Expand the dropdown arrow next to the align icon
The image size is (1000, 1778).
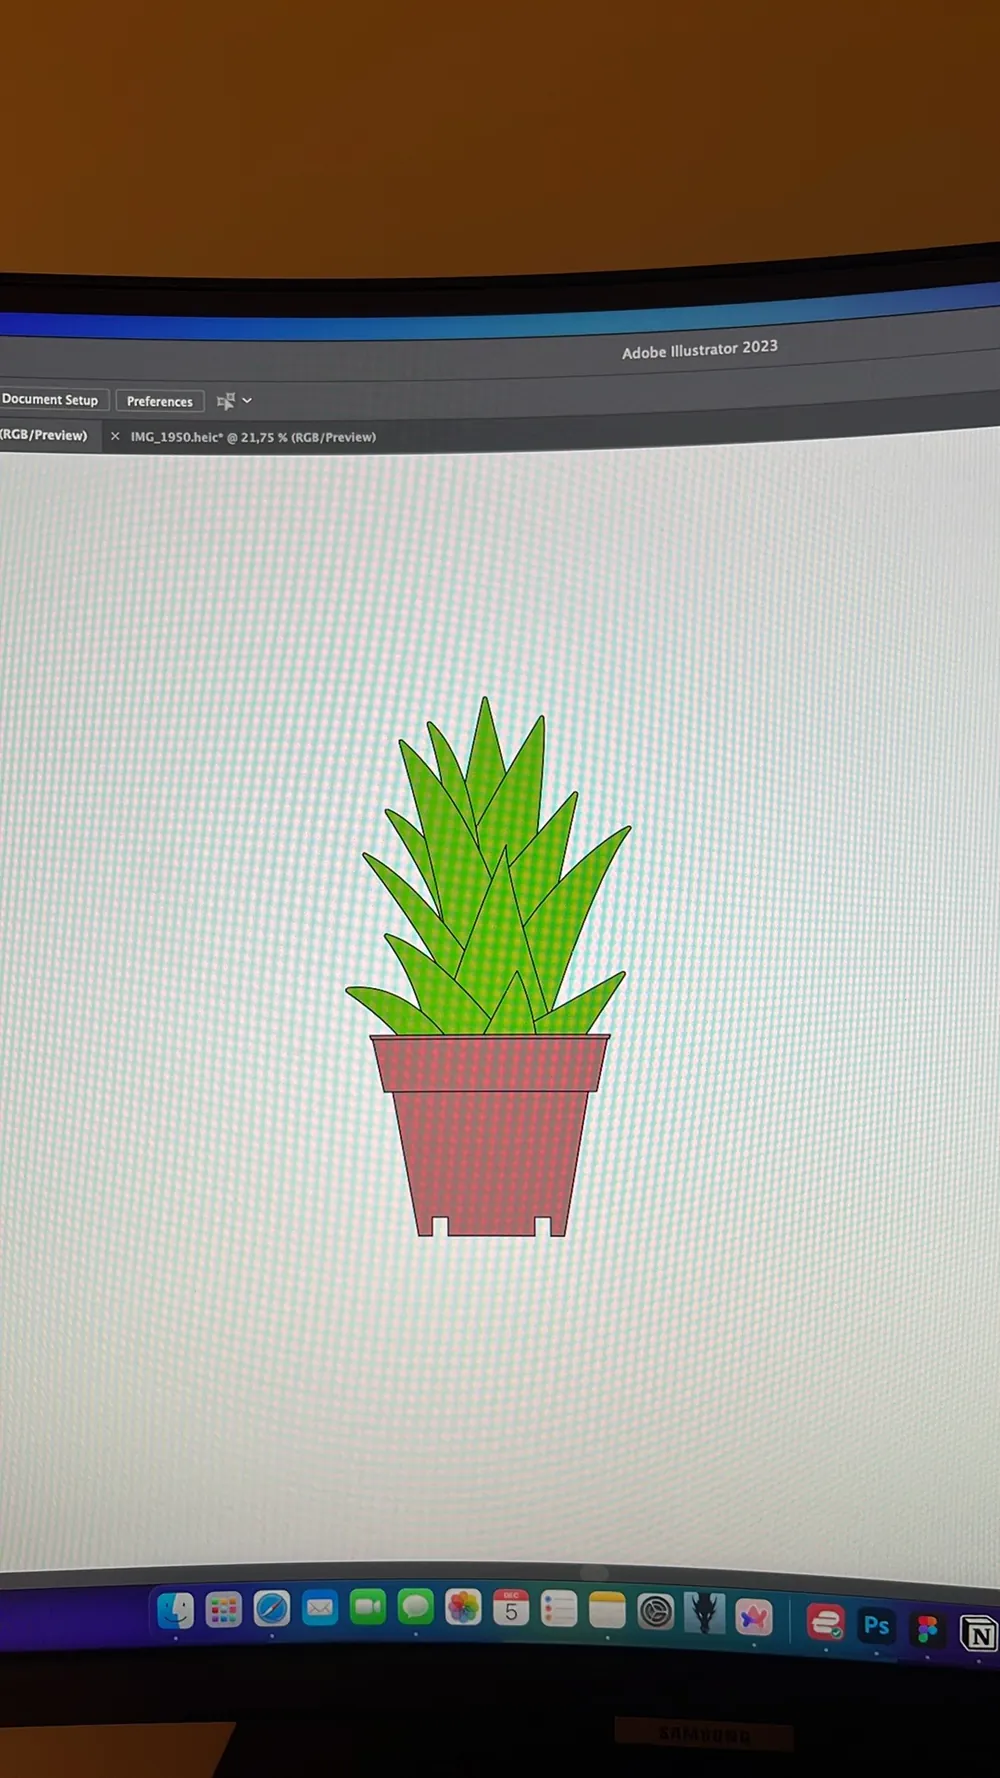247,400
